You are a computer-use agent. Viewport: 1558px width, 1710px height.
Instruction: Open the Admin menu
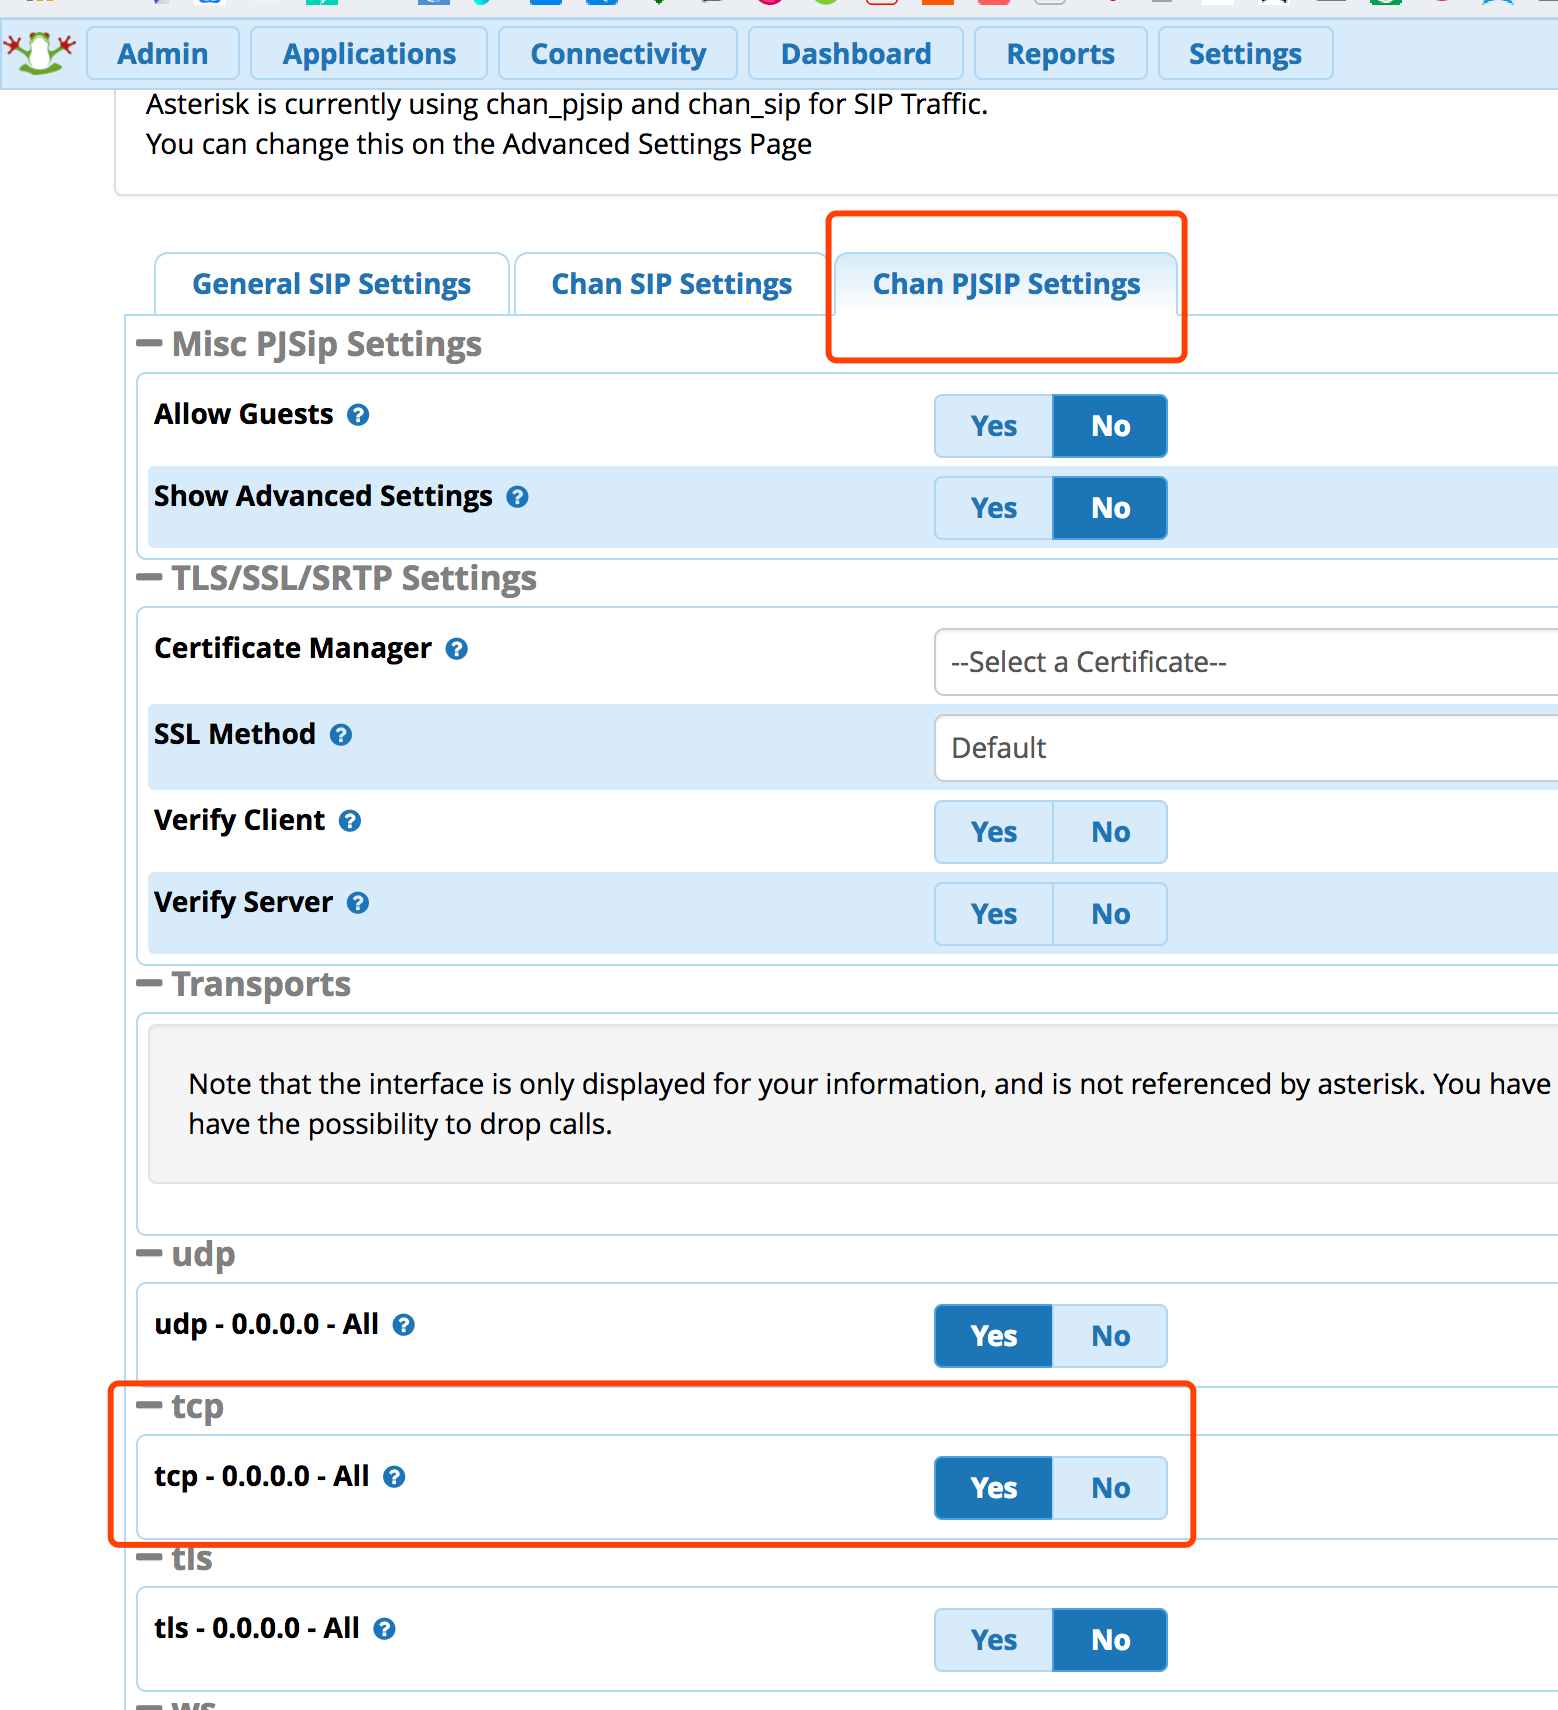tap(163, 54)
